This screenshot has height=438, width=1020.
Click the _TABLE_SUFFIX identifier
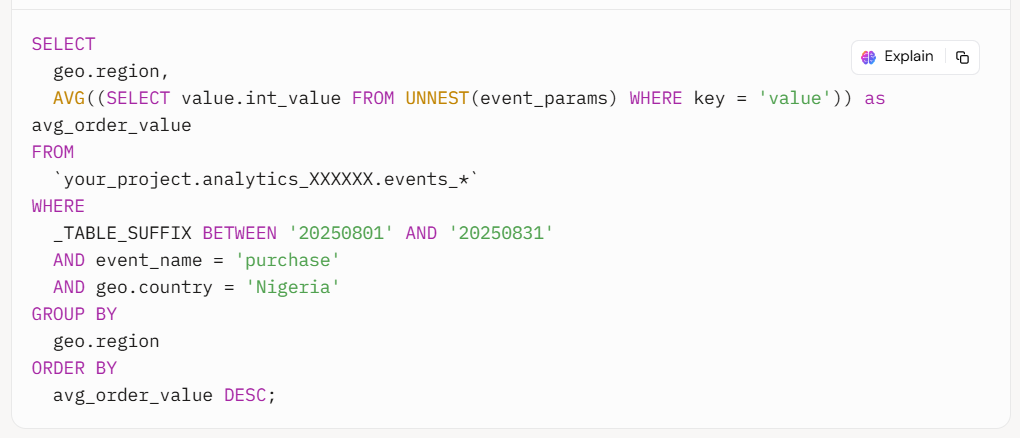tap(122, 233)
